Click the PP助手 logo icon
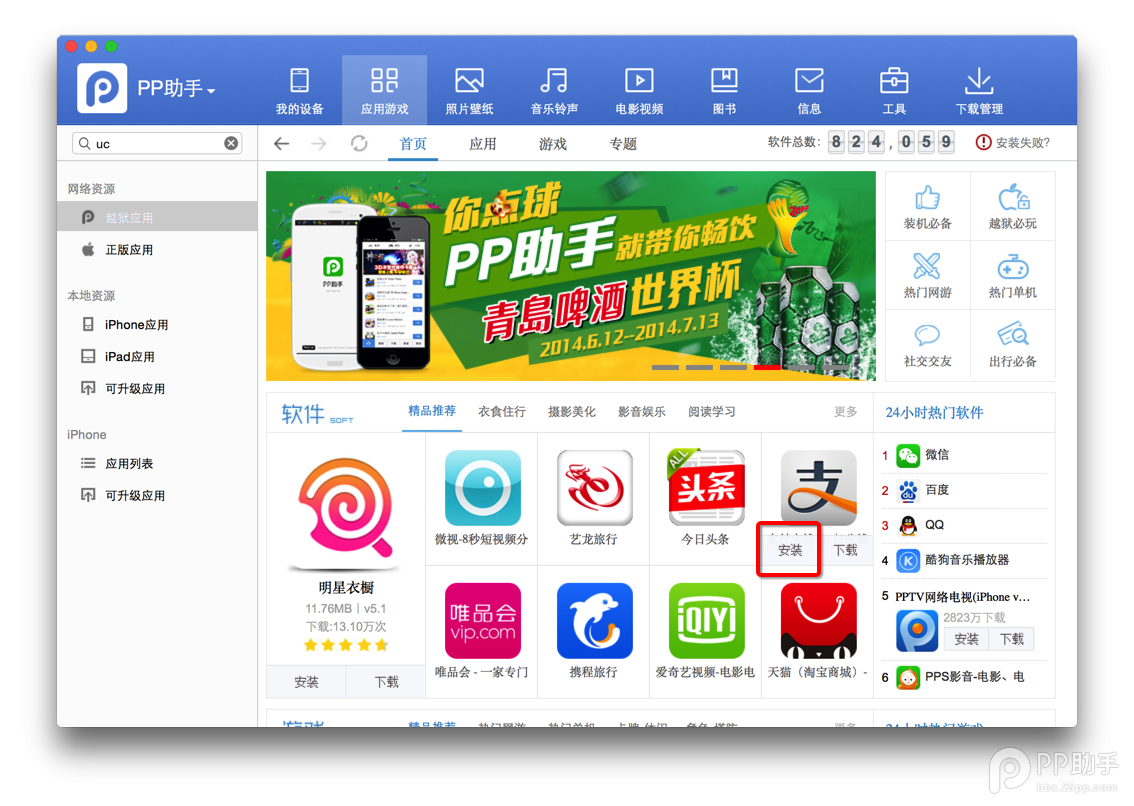Image resolution: width=1134 pixels, height=806 pixels. point(102,88)
